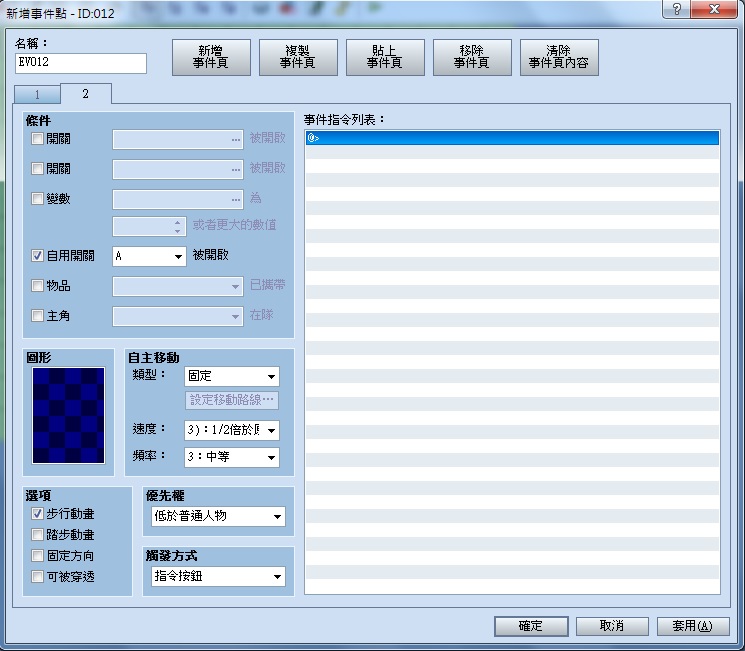Click the EV012 name input field
Image resolution: width=745 pixels, height=651 pixels.
tap(81, 63)
